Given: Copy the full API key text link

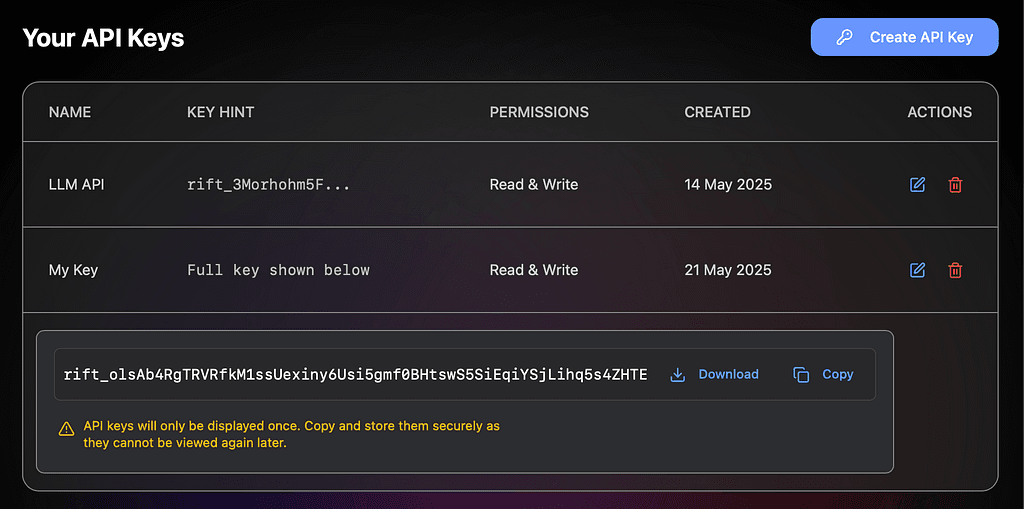Looking at the screenshot, I should (838, 374).
